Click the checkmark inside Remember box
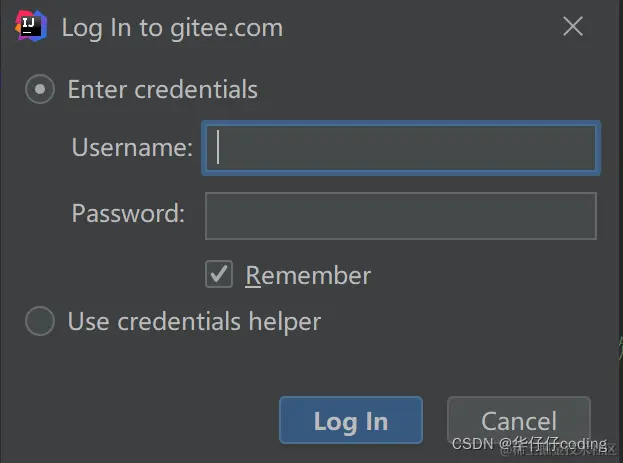This screenshot has height=463, width=623. pyautogui.click(x=219, y=273)
